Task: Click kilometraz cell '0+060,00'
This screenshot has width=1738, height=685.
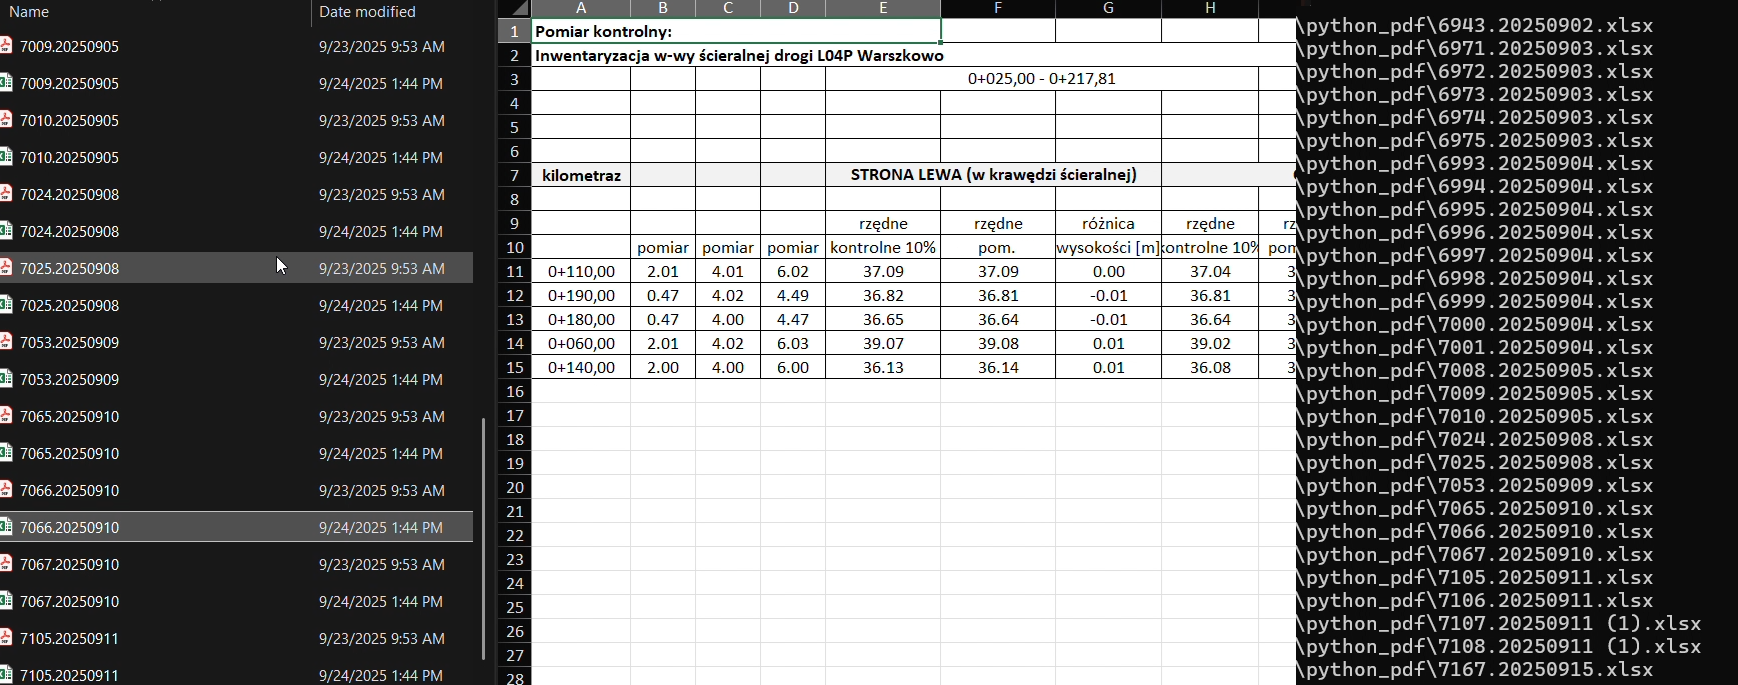Action: click(581, 343)
